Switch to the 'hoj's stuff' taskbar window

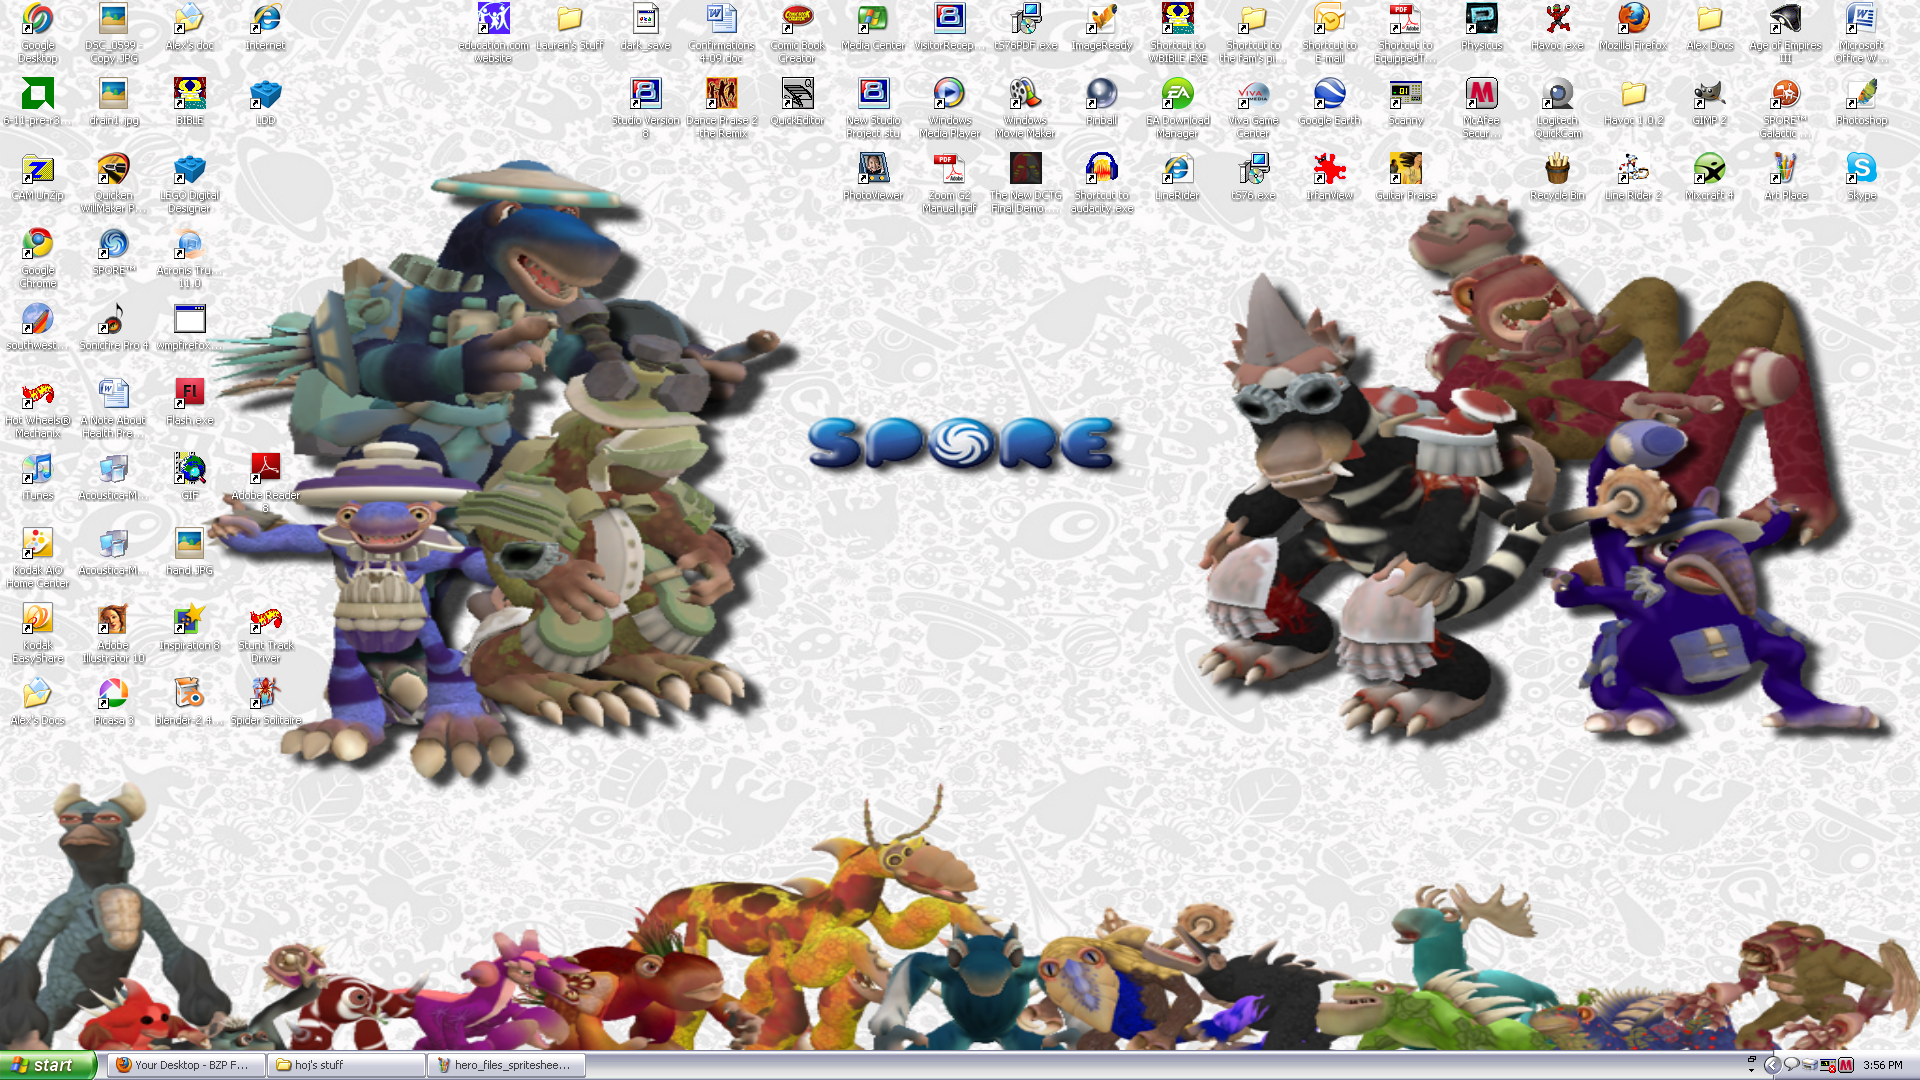click(345, 1065)
